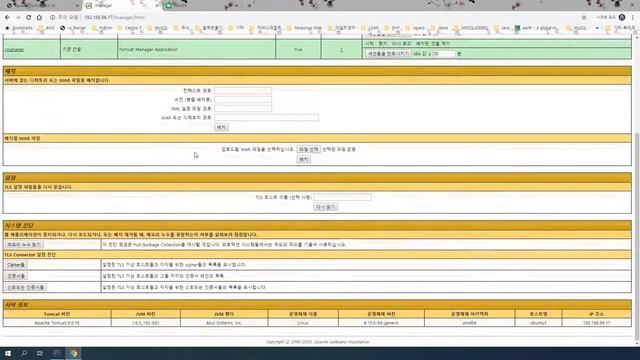Open the jquery bookmark folder
640x360 pixels.
pos(415,28)
